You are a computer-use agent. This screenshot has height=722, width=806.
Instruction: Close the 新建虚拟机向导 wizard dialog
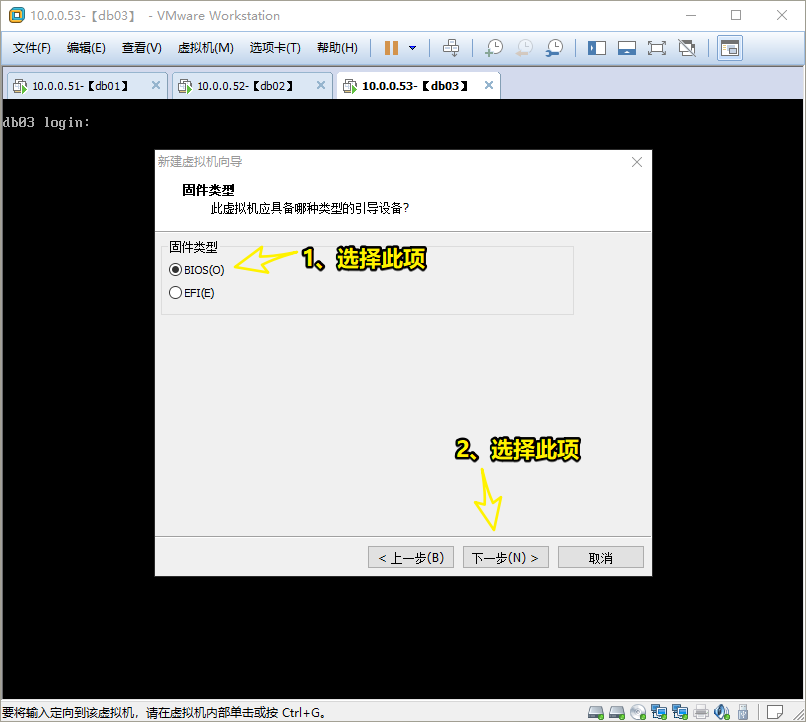pyautogui.click(x=637, y=162)
